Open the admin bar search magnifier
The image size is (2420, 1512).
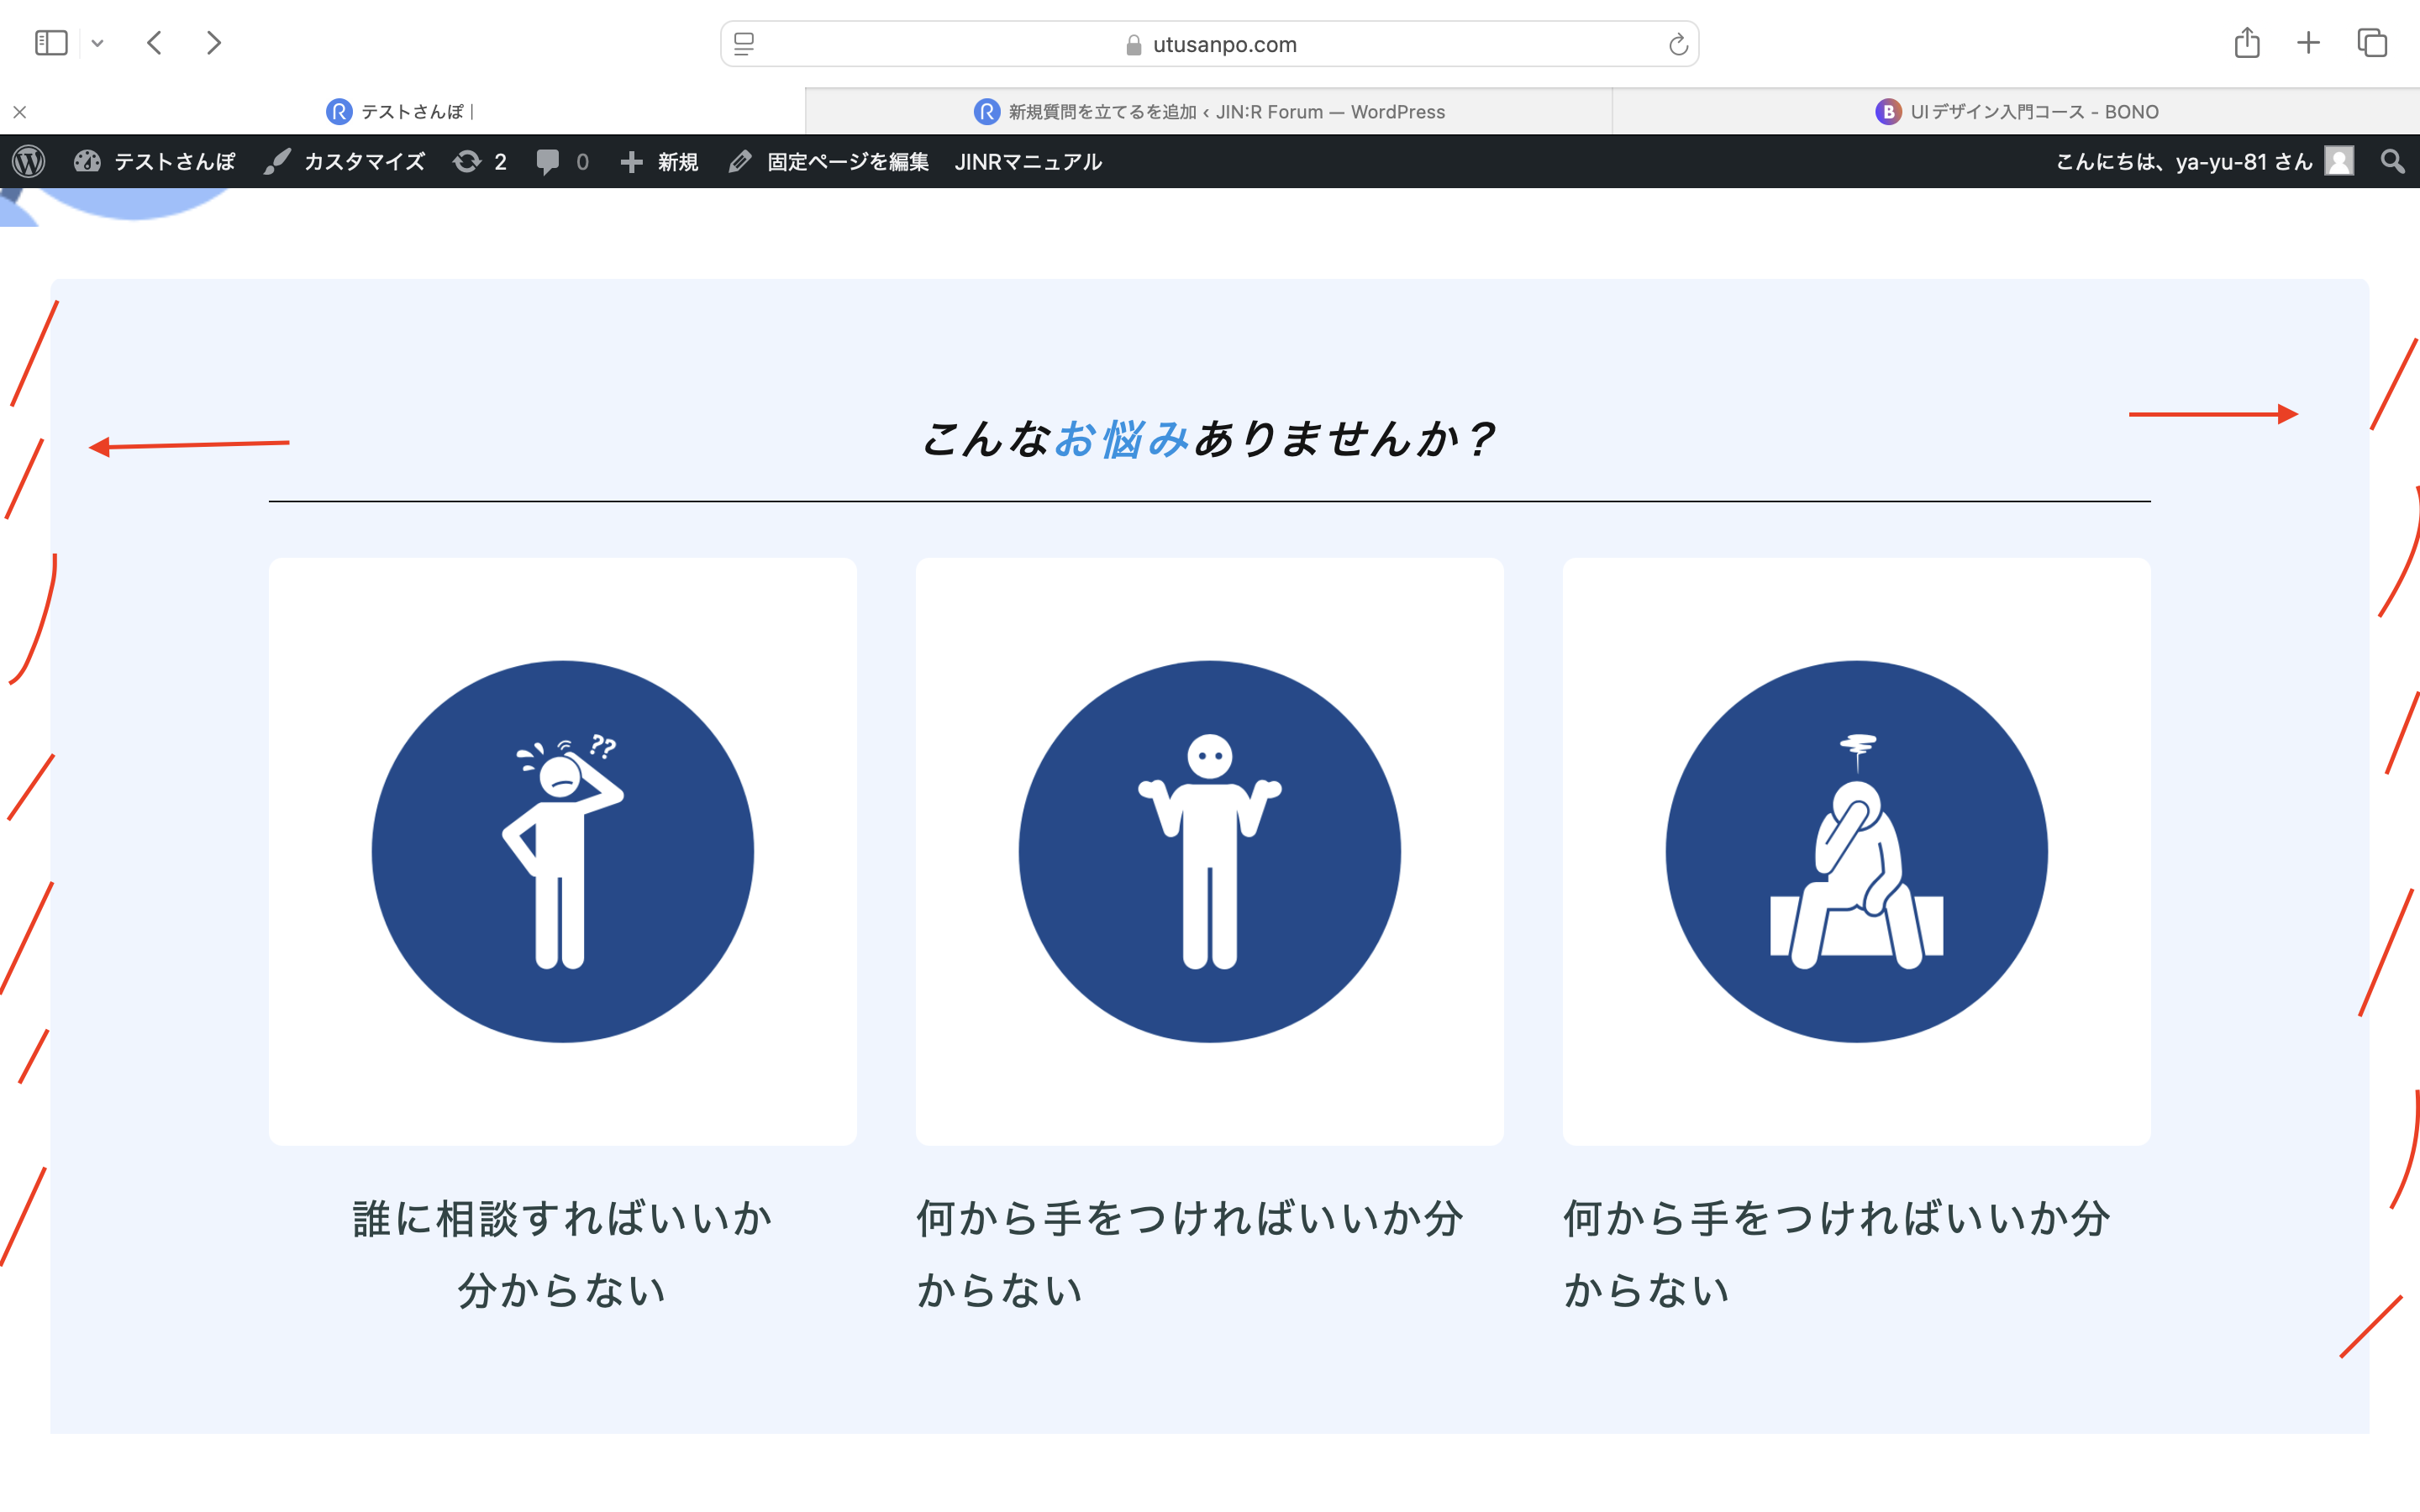click(x=2392, y=161)
